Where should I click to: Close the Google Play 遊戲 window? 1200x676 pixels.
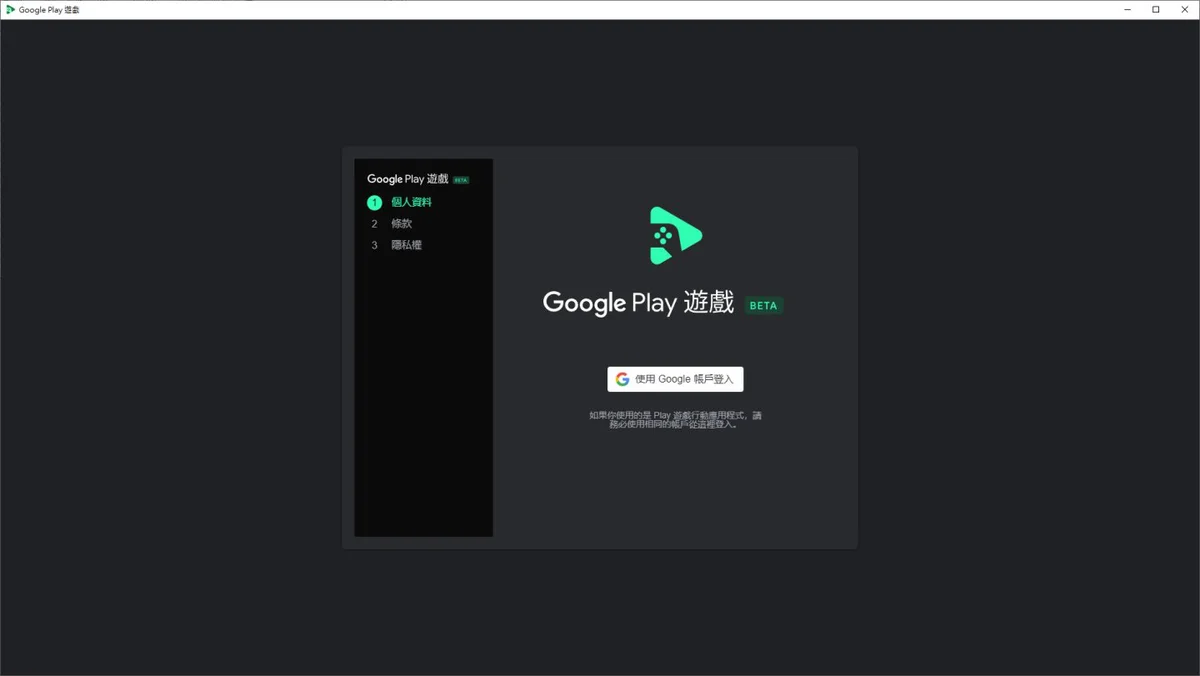1184,9
